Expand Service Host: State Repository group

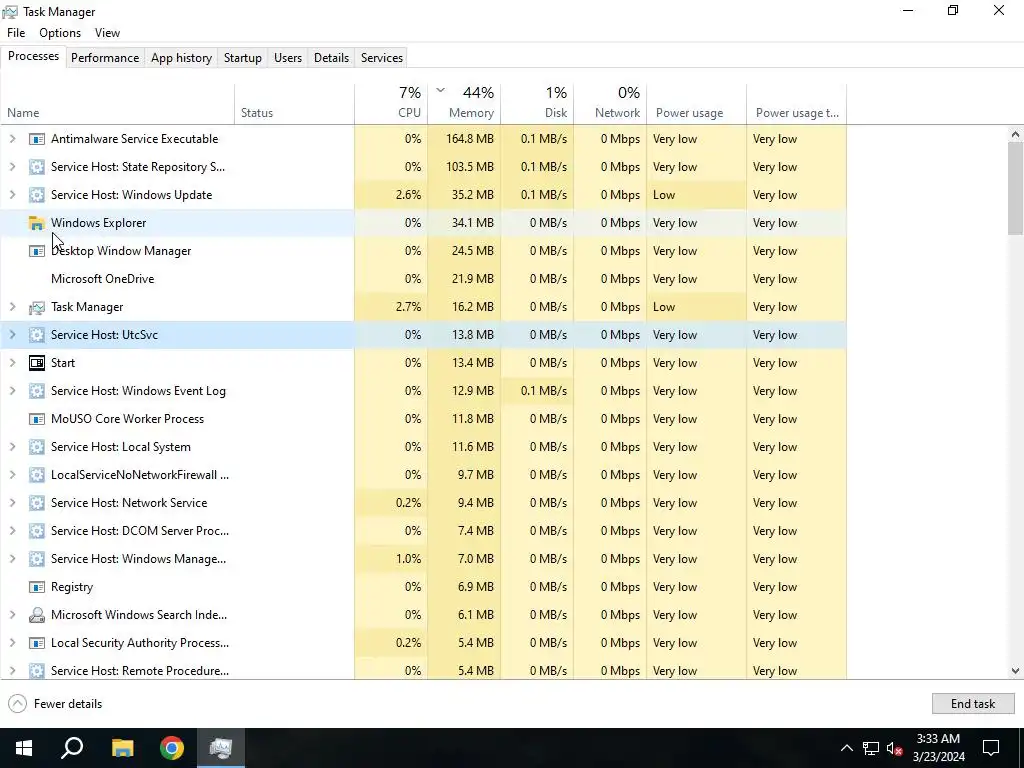click(12, 167)
